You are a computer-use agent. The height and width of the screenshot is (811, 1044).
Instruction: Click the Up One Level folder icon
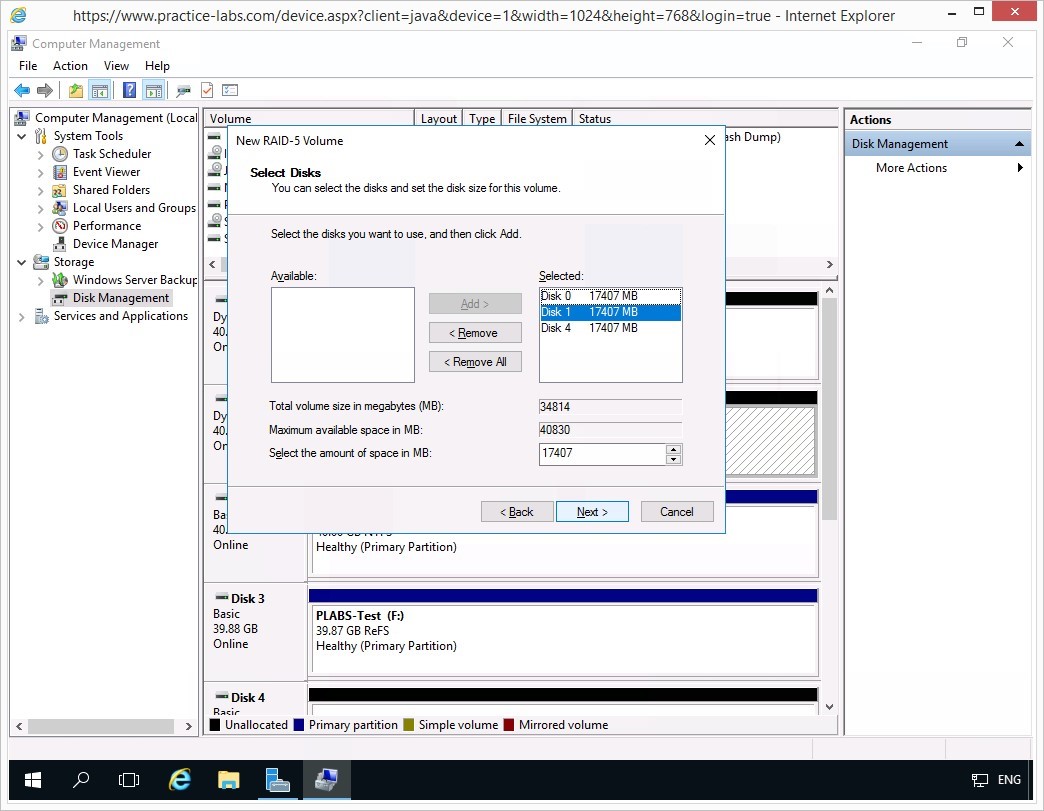coord(76,90)
